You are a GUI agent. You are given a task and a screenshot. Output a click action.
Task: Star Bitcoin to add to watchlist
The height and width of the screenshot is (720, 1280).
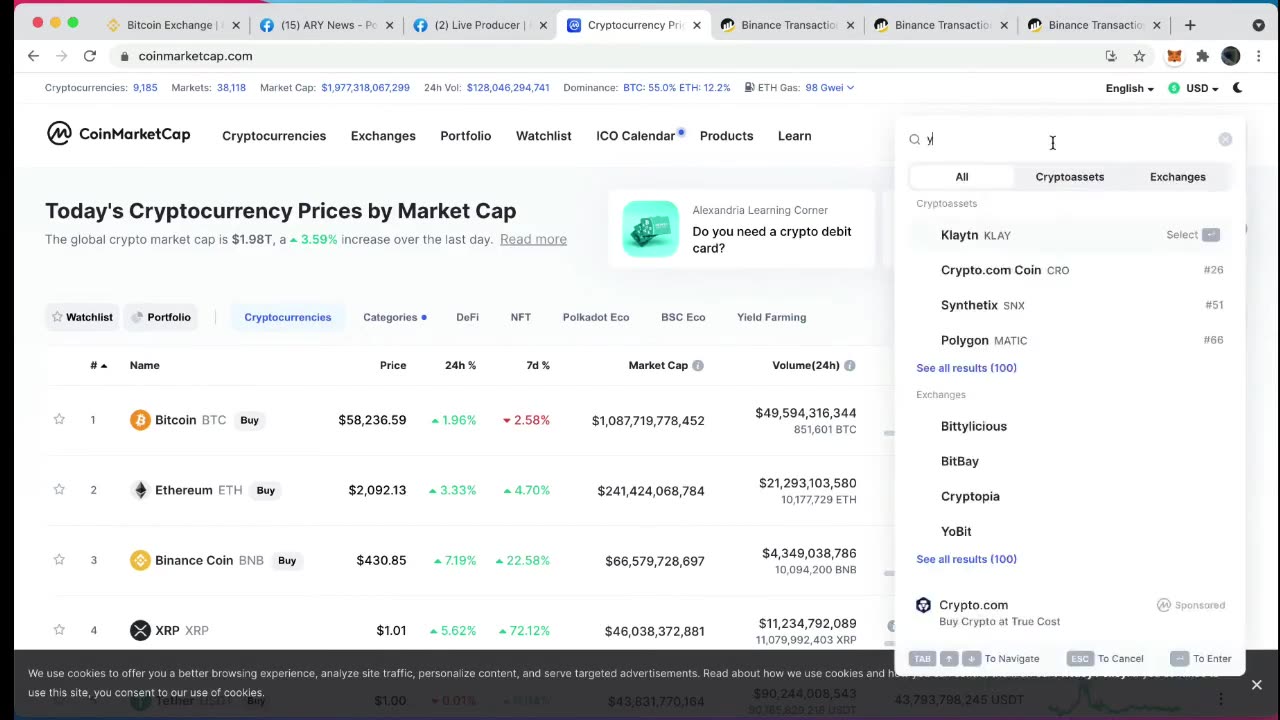pyautogui.click(x=59, y=420)
